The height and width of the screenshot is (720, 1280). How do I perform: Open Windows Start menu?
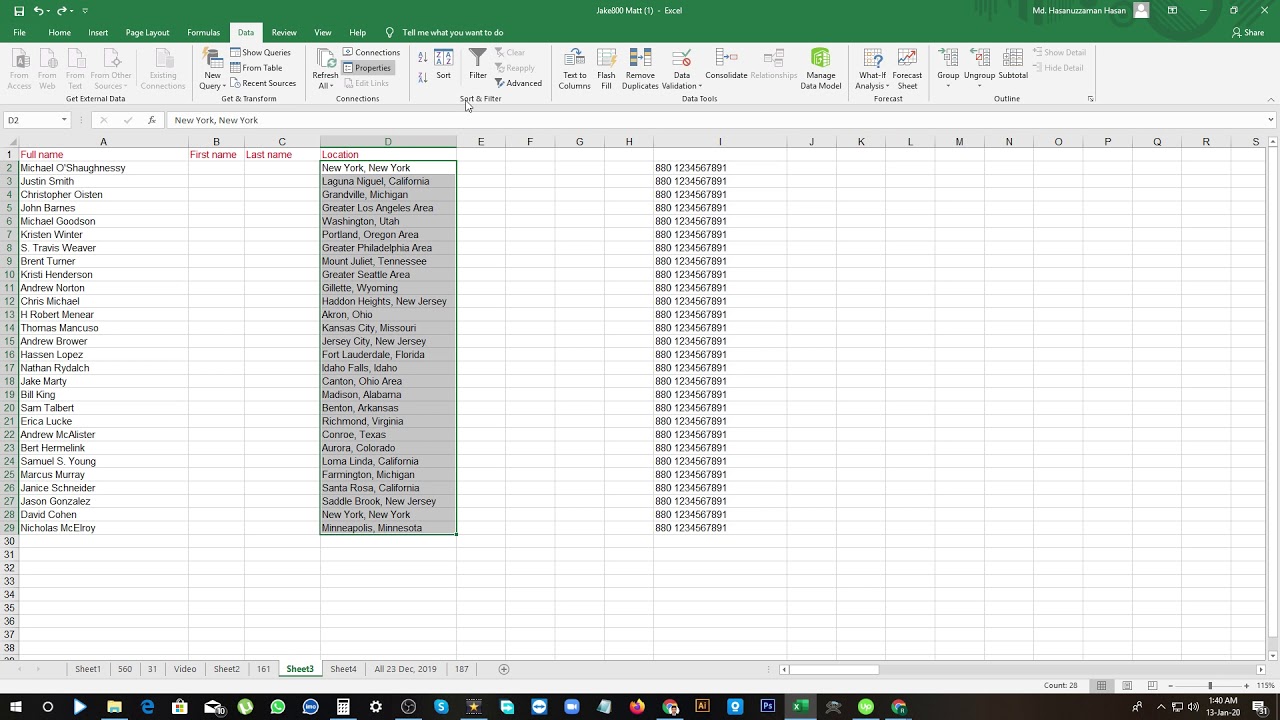(x=15, y=707)
